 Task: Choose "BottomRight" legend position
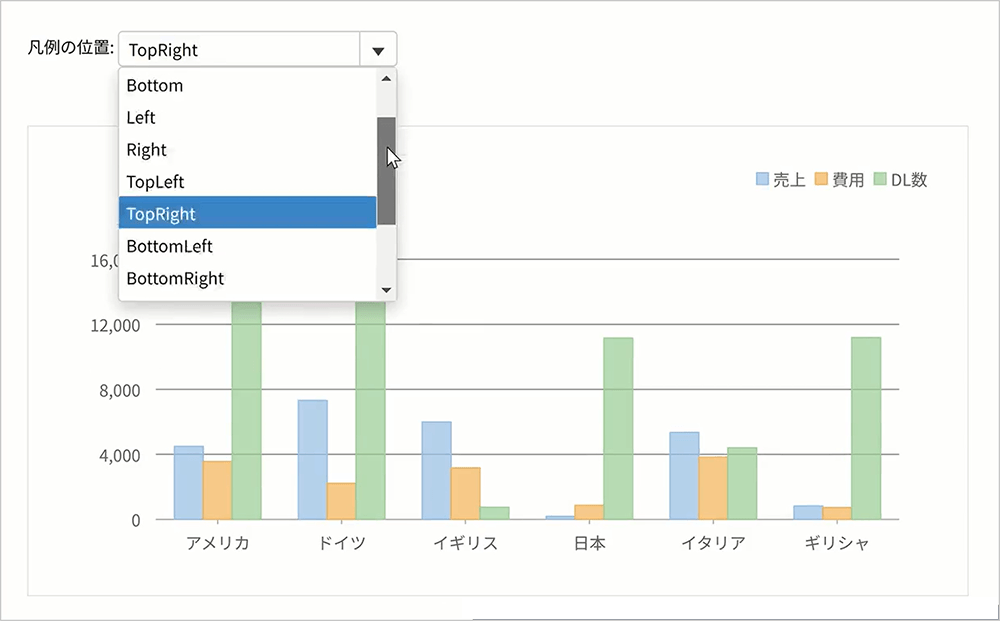[174, 278]
